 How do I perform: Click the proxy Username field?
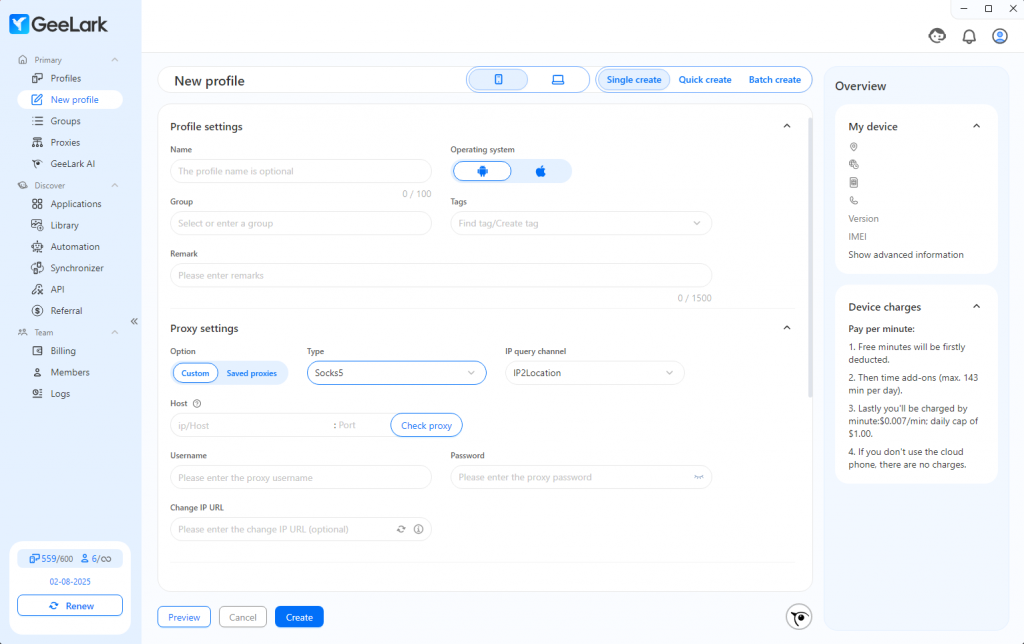[x=300, y=477]
